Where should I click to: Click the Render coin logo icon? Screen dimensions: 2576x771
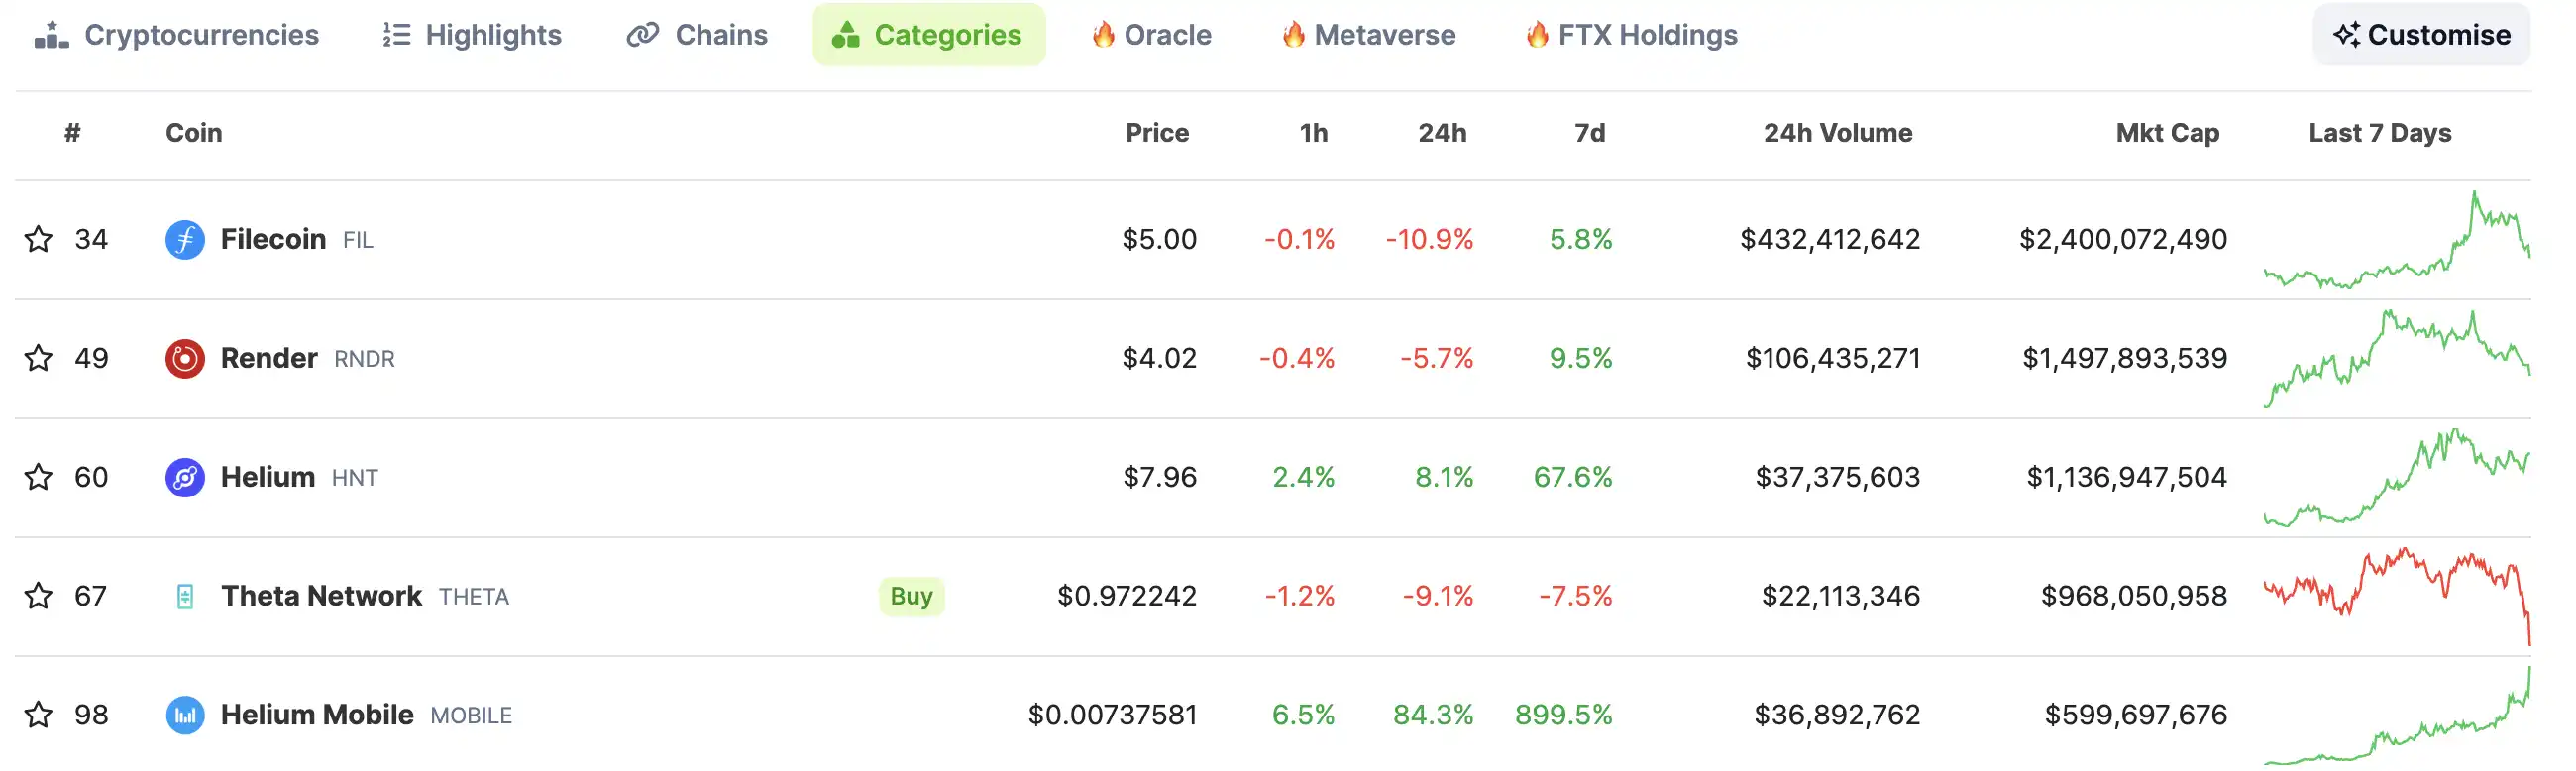(185, 358)
